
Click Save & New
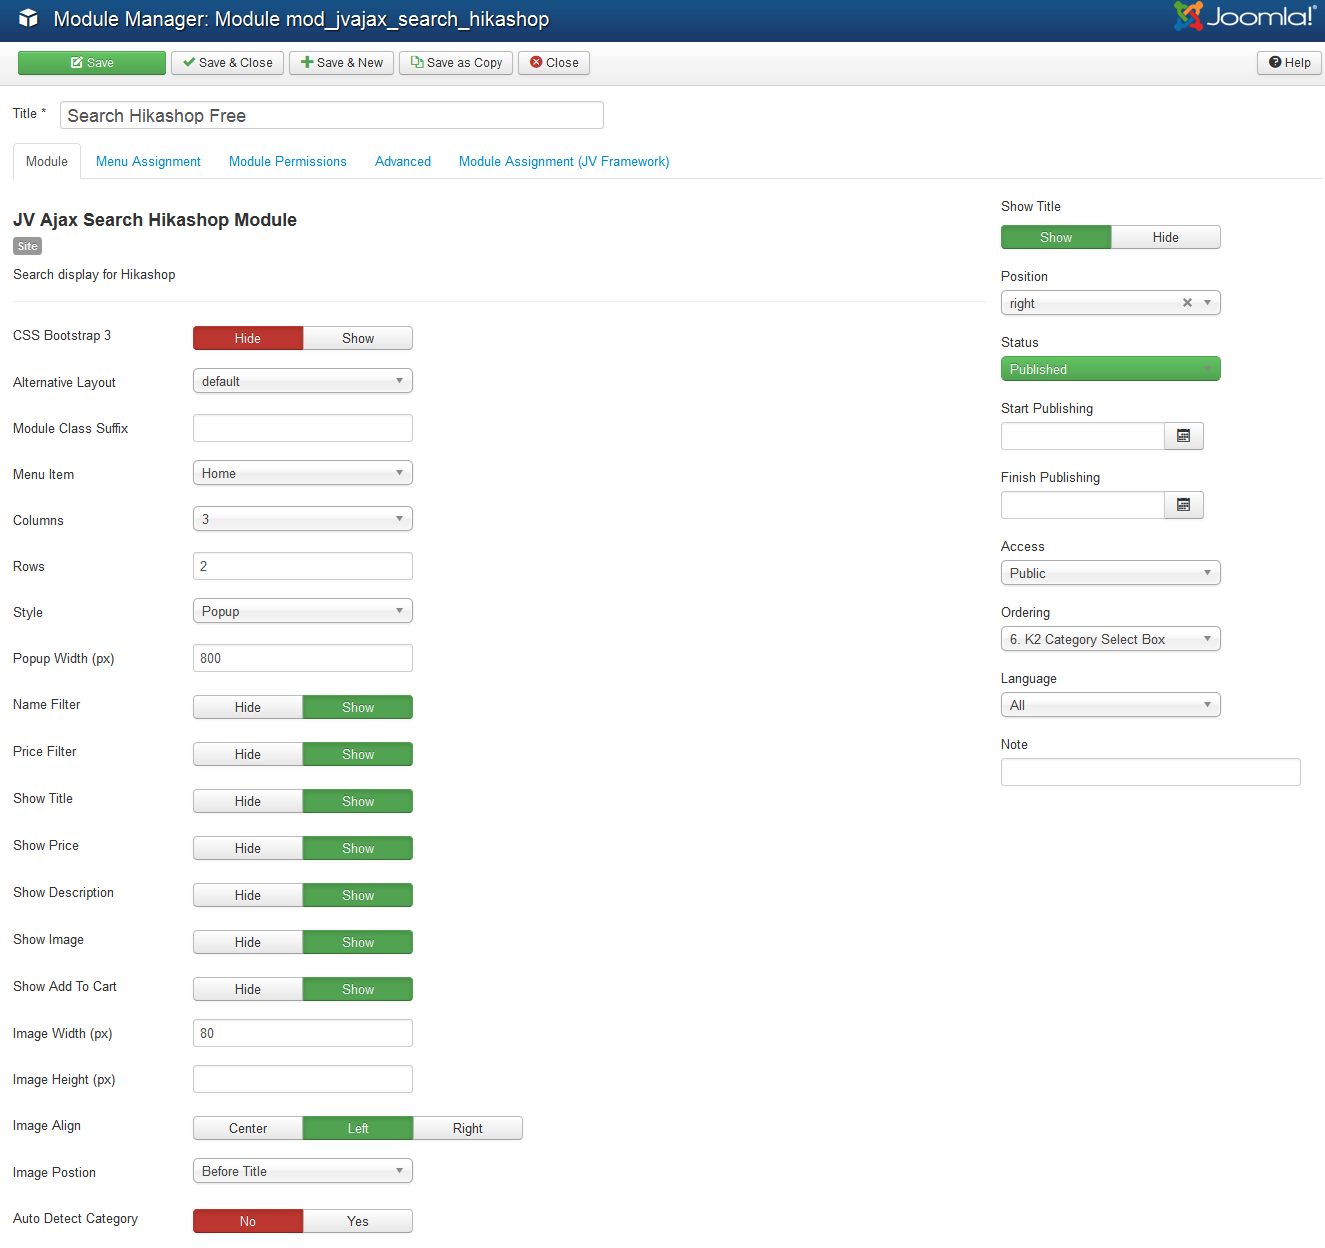click(x=342, y=63)
